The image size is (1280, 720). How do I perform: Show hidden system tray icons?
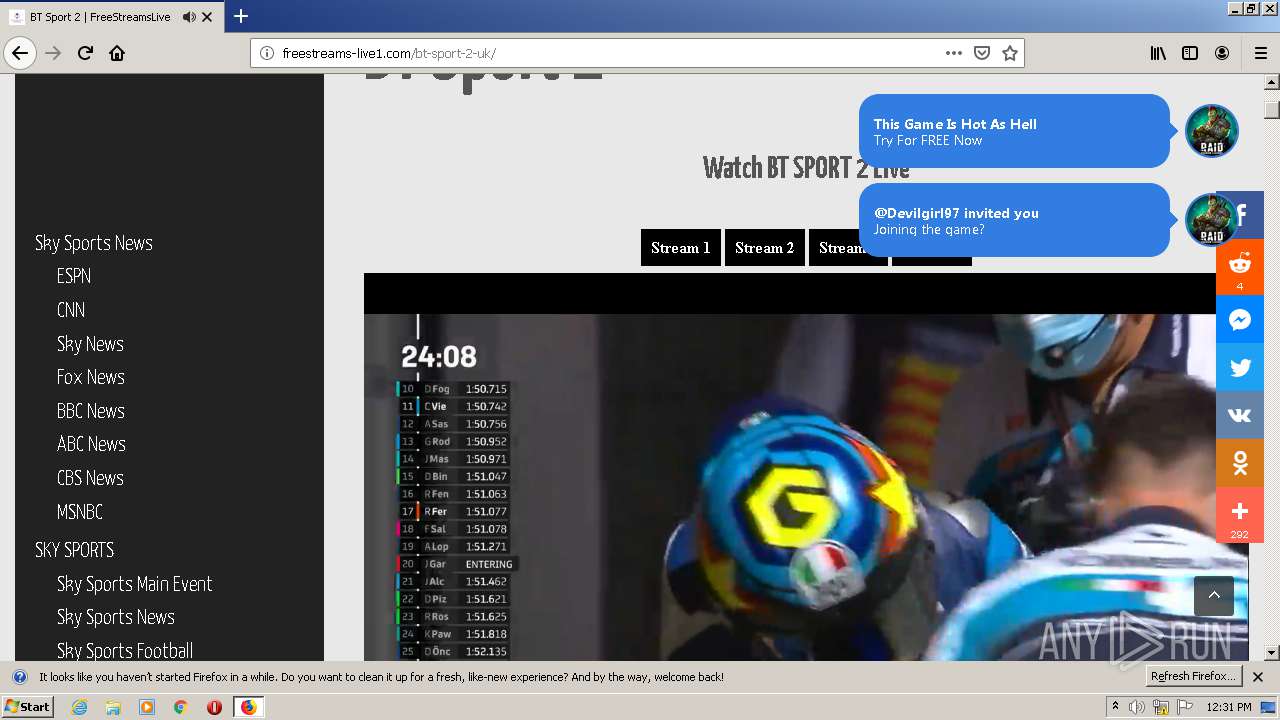[1116, 707]
